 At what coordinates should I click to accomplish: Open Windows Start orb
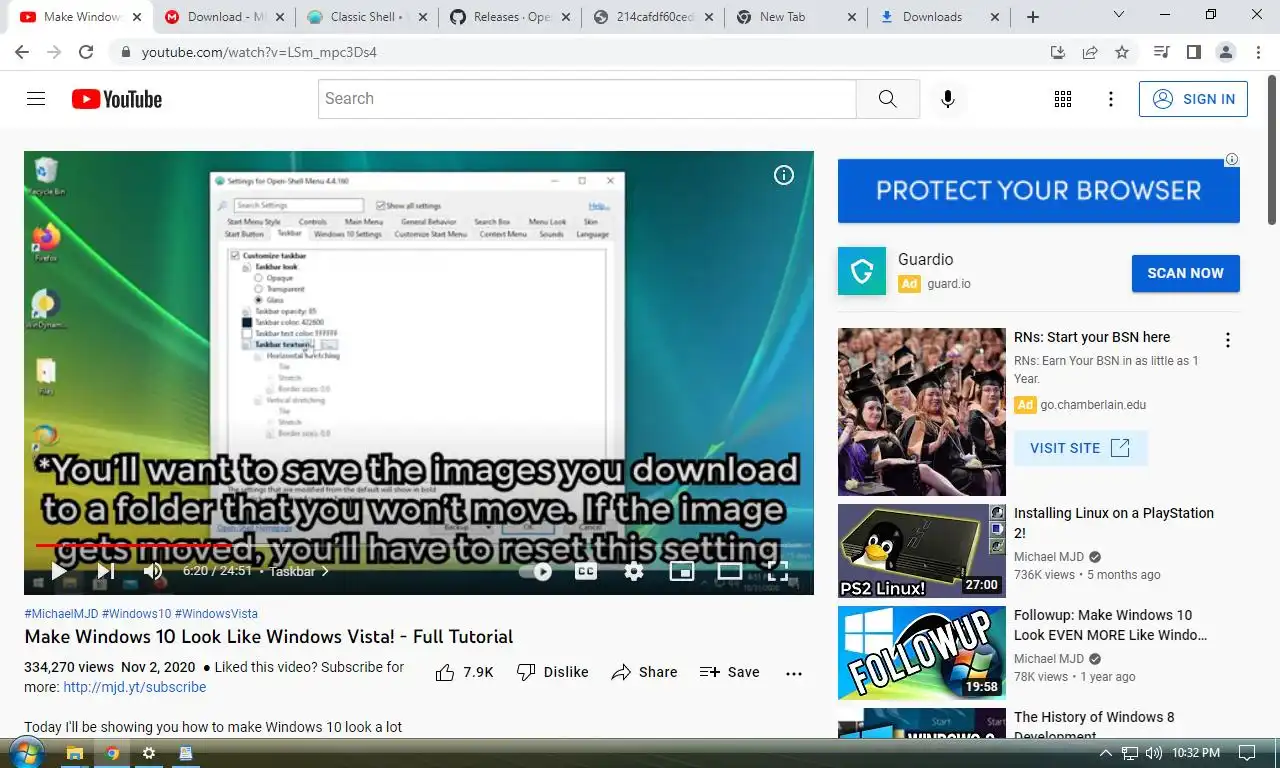25,753
